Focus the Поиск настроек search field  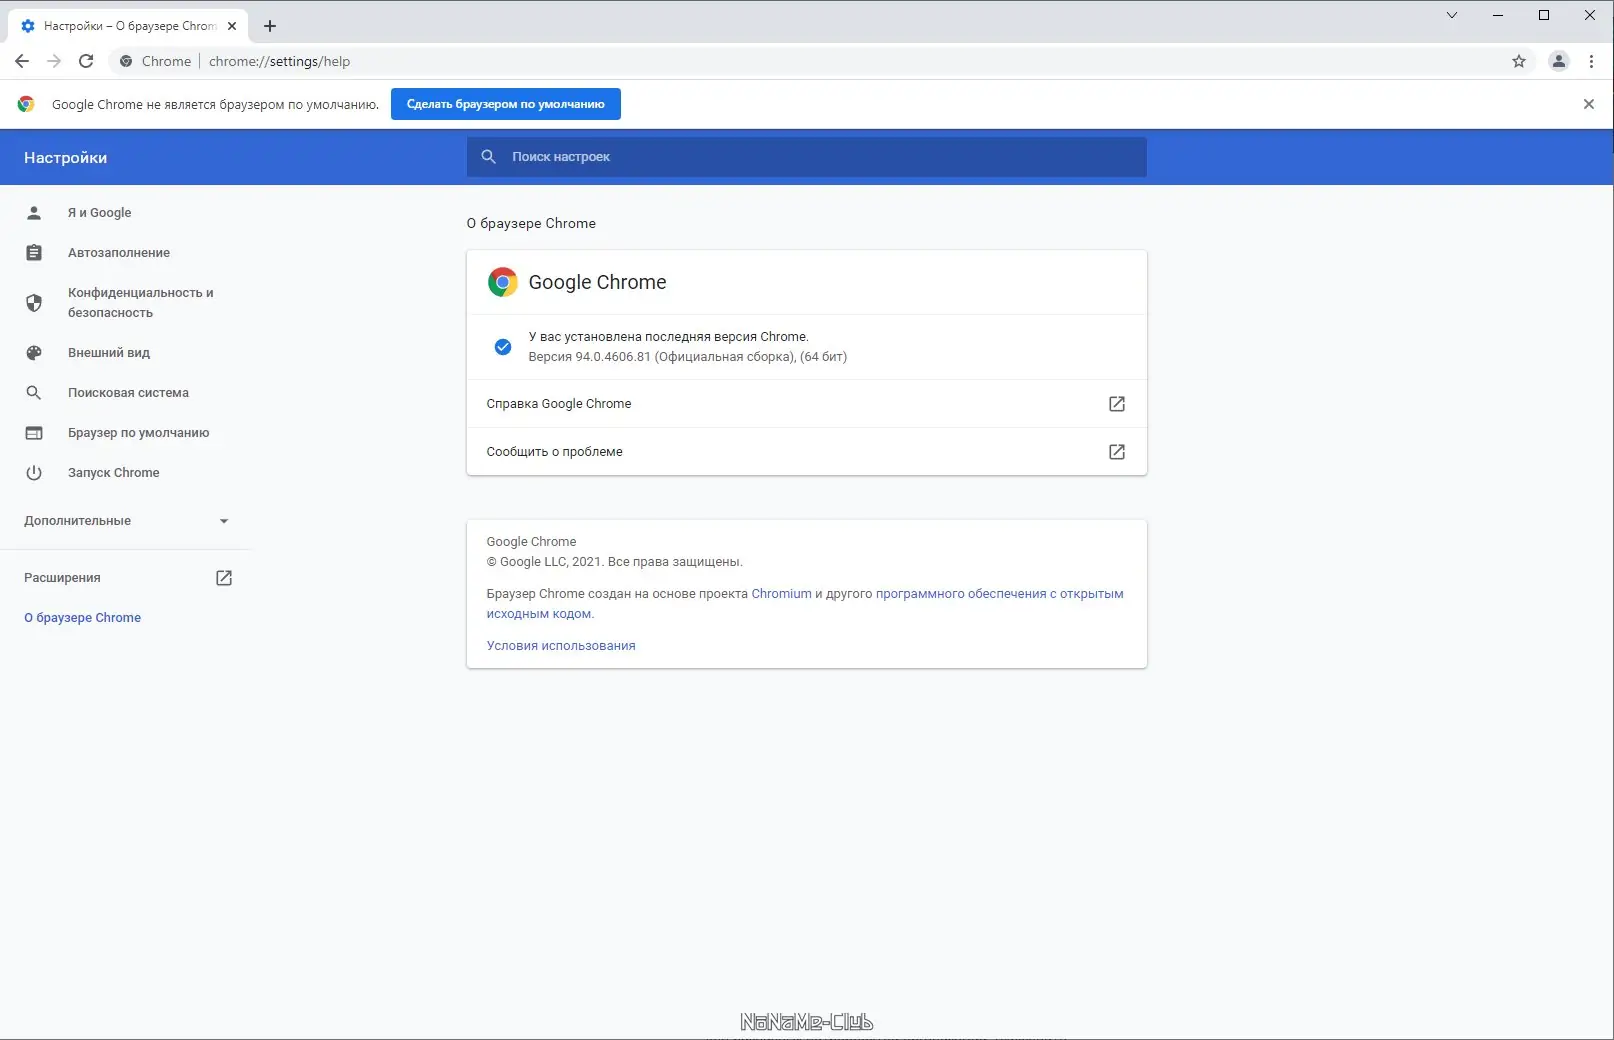[806, 157]
